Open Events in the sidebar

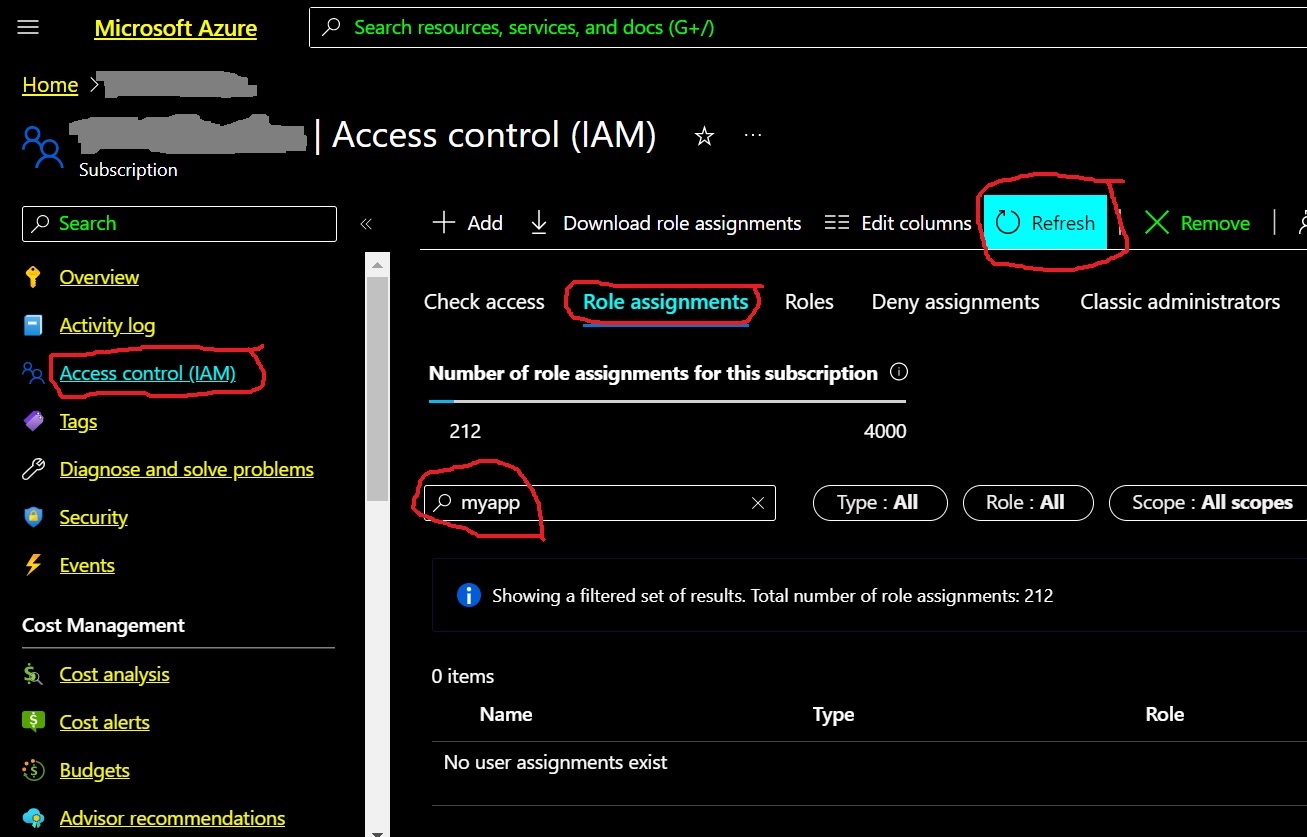coord(87,565)
